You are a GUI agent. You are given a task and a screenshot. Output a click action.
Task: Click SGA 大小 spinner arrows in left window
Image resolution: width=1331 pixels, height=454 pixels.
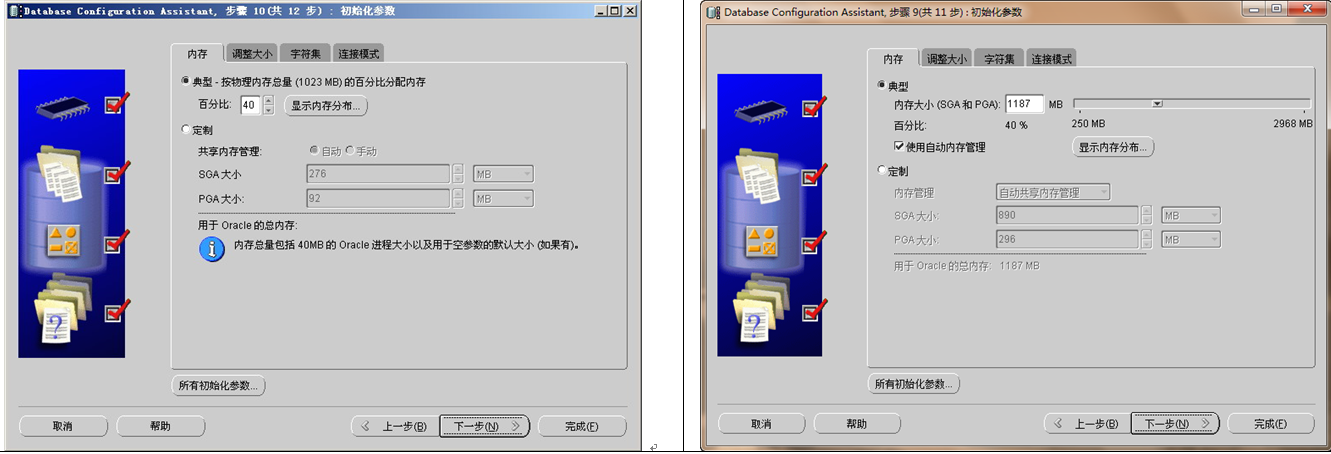(458, 173)
